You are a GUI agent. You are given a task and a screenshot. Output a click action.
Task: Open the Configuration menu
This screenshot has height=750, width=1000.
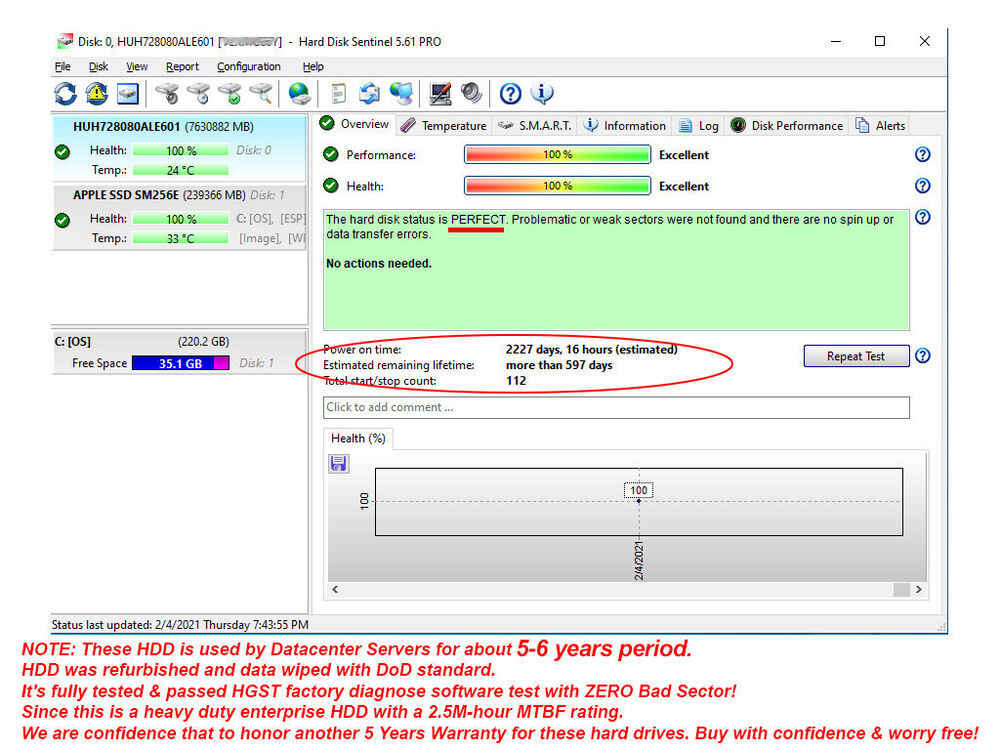(249, 66)
